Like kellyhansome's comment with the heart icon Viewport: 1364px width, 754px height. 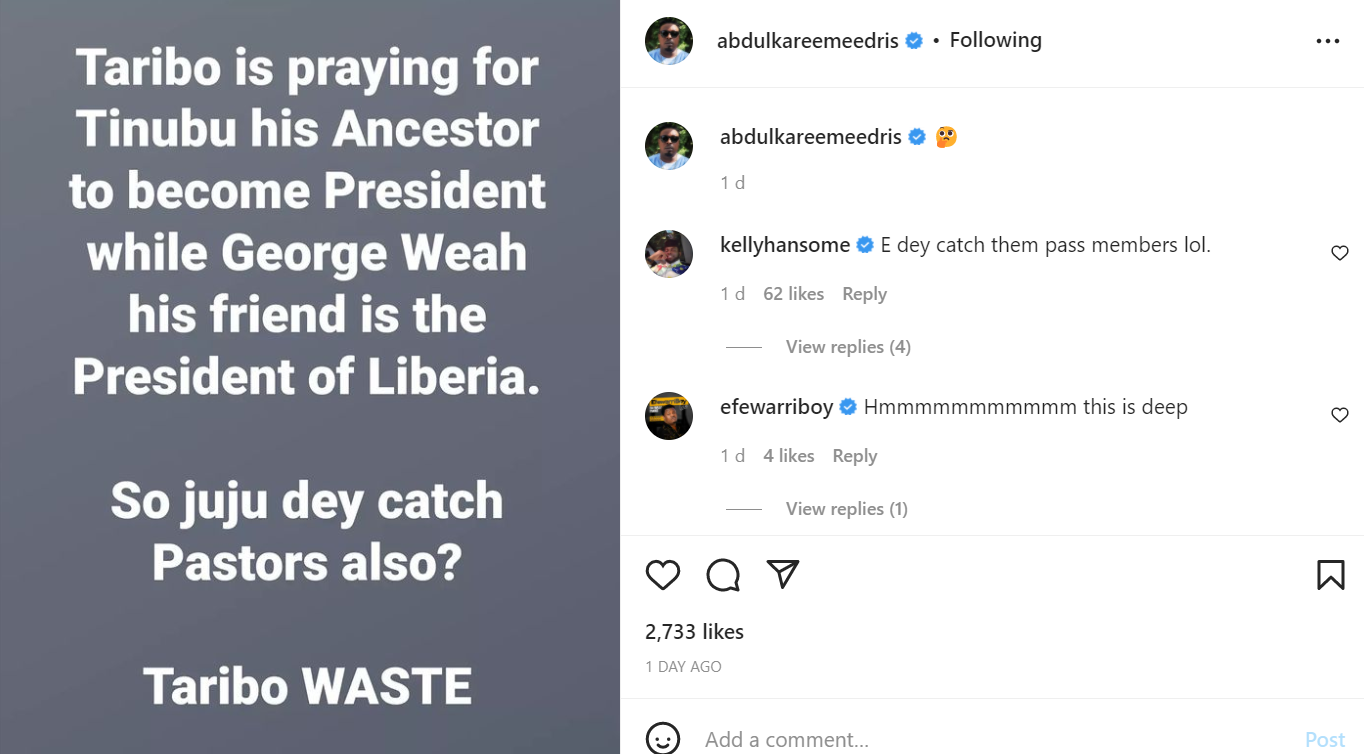(x=1339, y=253)
